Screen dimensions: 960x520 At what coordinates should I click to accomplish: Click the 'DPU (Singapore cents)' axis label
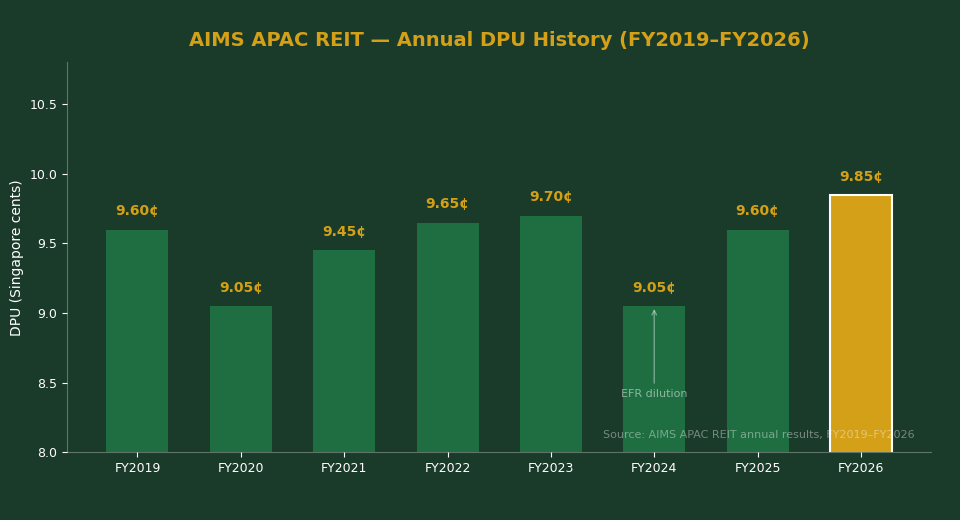coord(16,258)
